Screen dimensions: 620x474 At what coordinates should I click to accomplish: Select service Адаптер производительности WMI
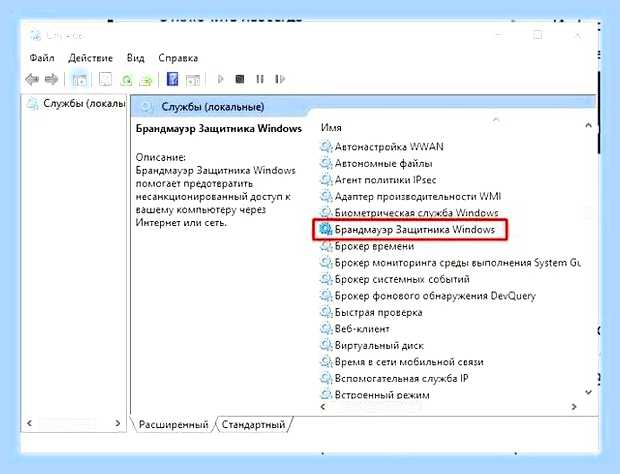click(418, 196)
